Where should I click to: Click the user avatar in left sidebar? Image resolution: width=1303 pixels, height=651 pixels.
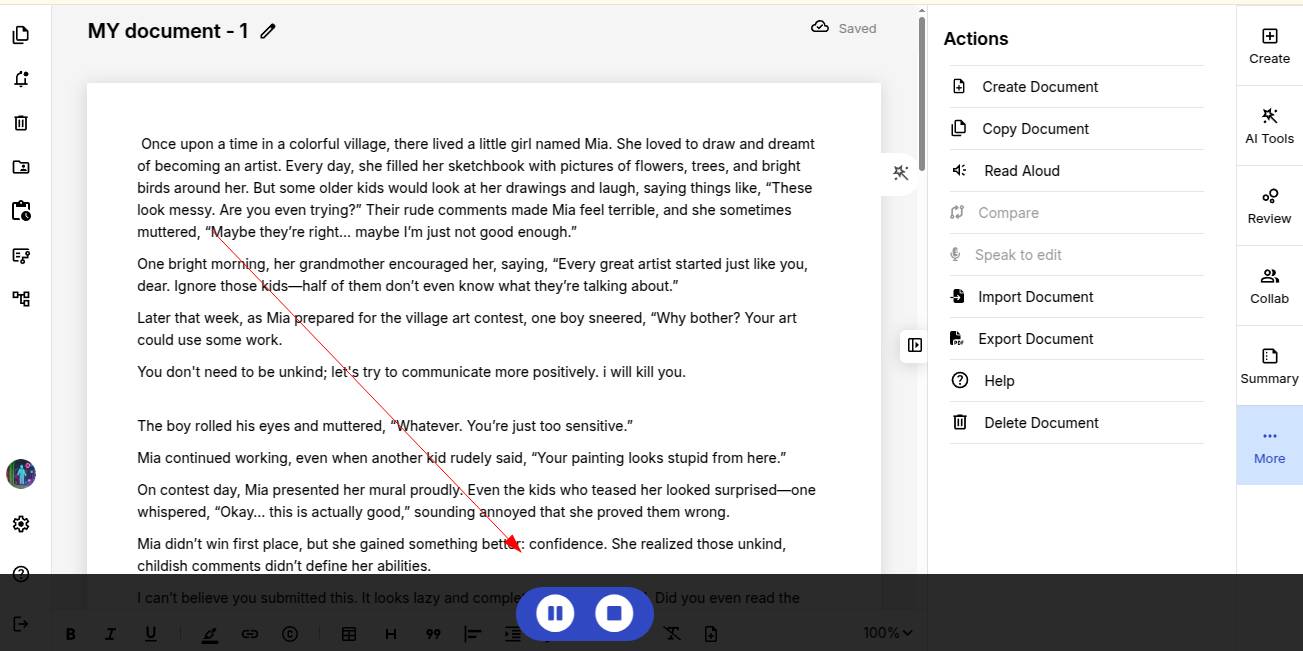(21, 474)
